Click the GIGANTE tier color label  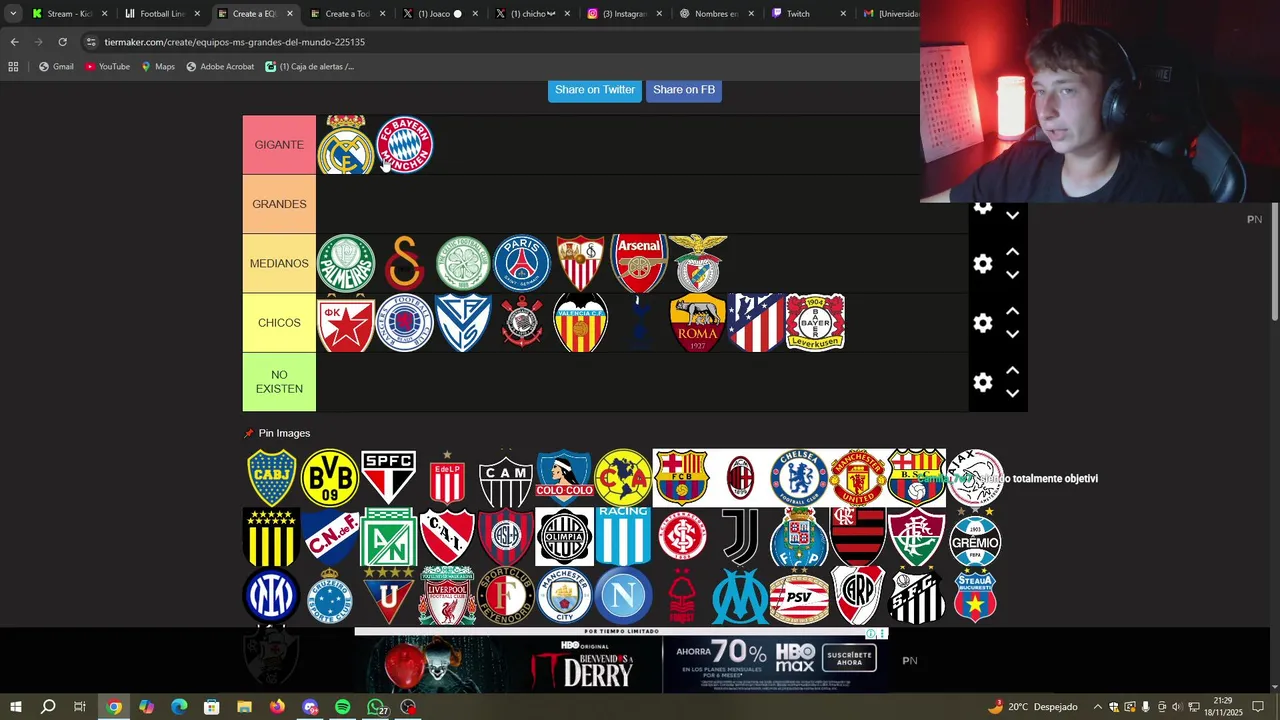[279, 145]
